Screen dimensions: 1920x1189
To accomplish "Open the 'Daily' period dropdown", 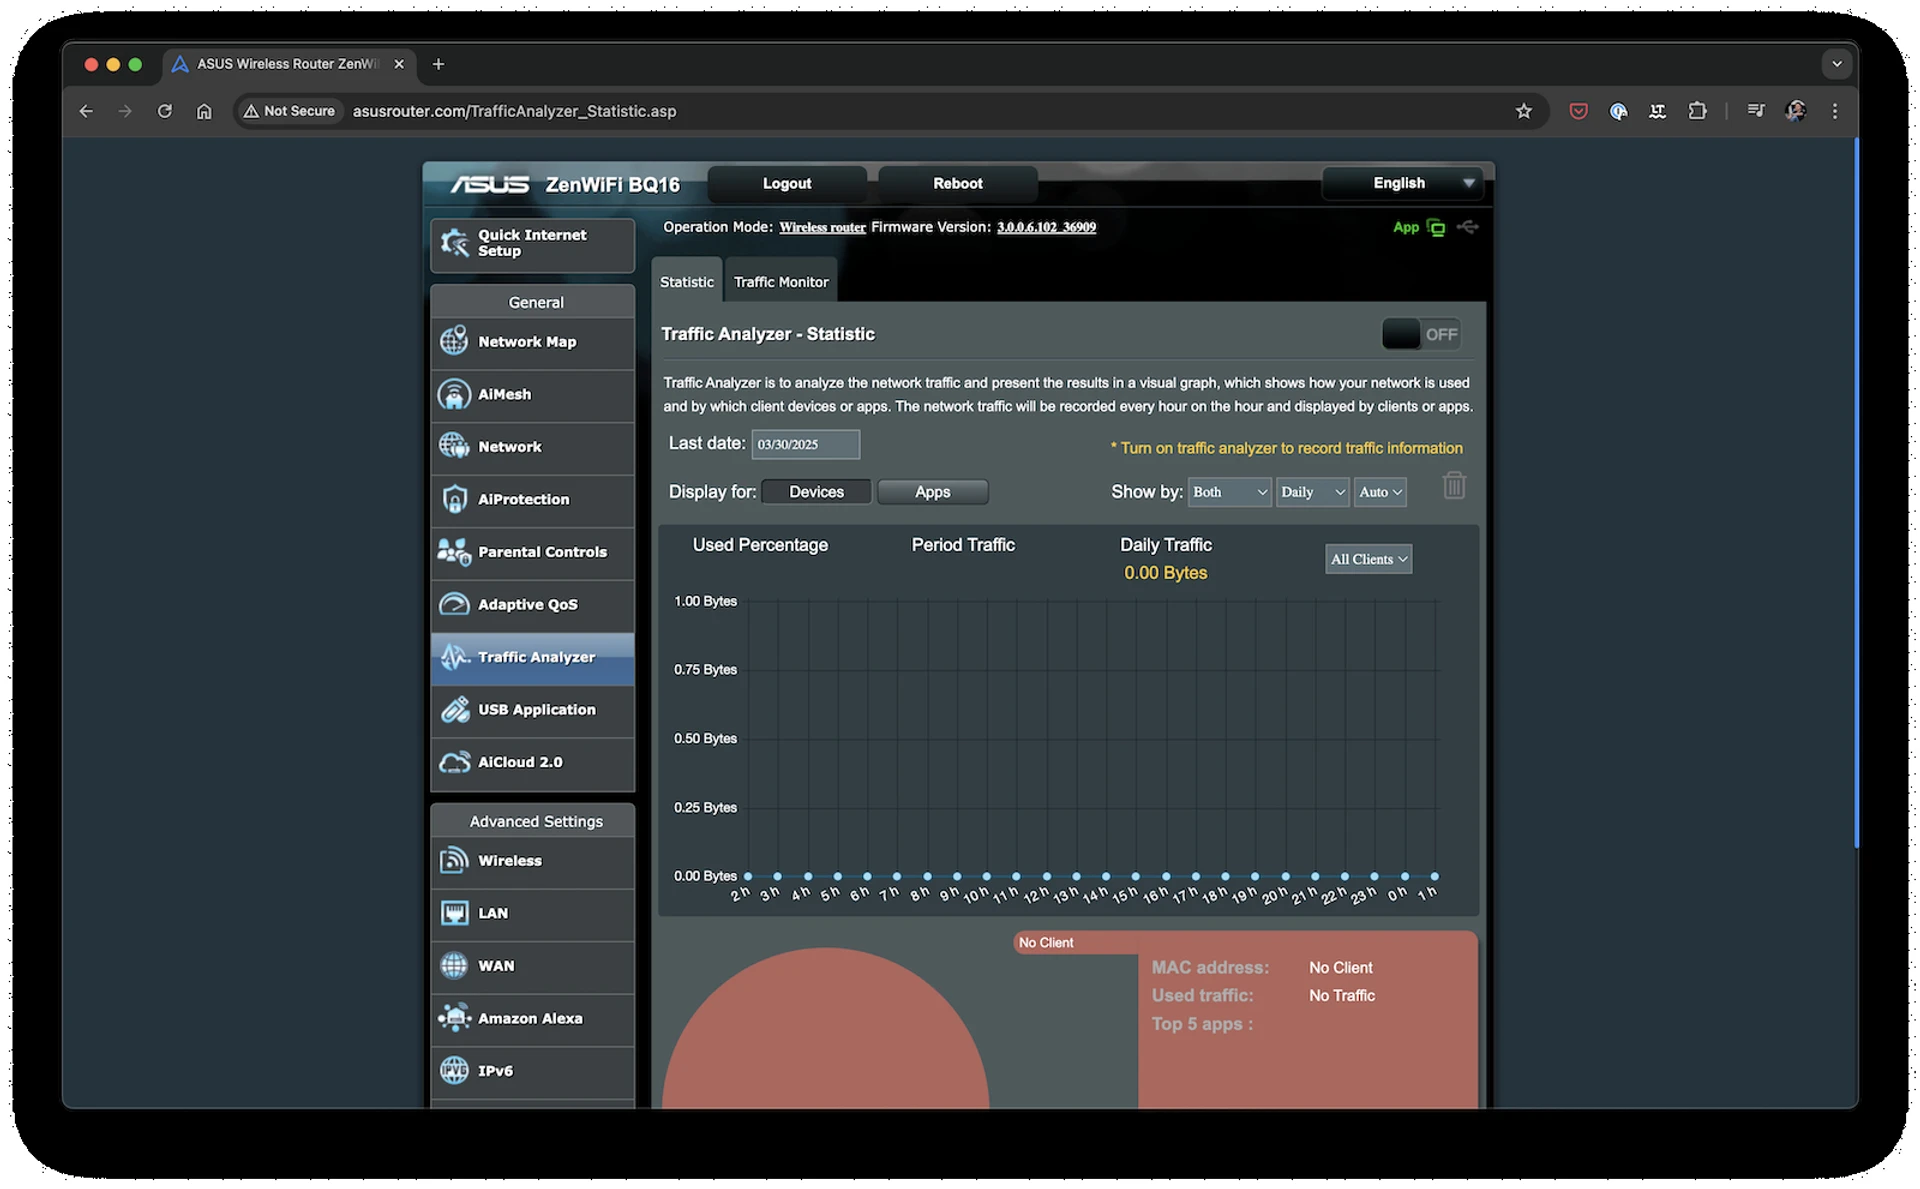I will pos(1312,492).
